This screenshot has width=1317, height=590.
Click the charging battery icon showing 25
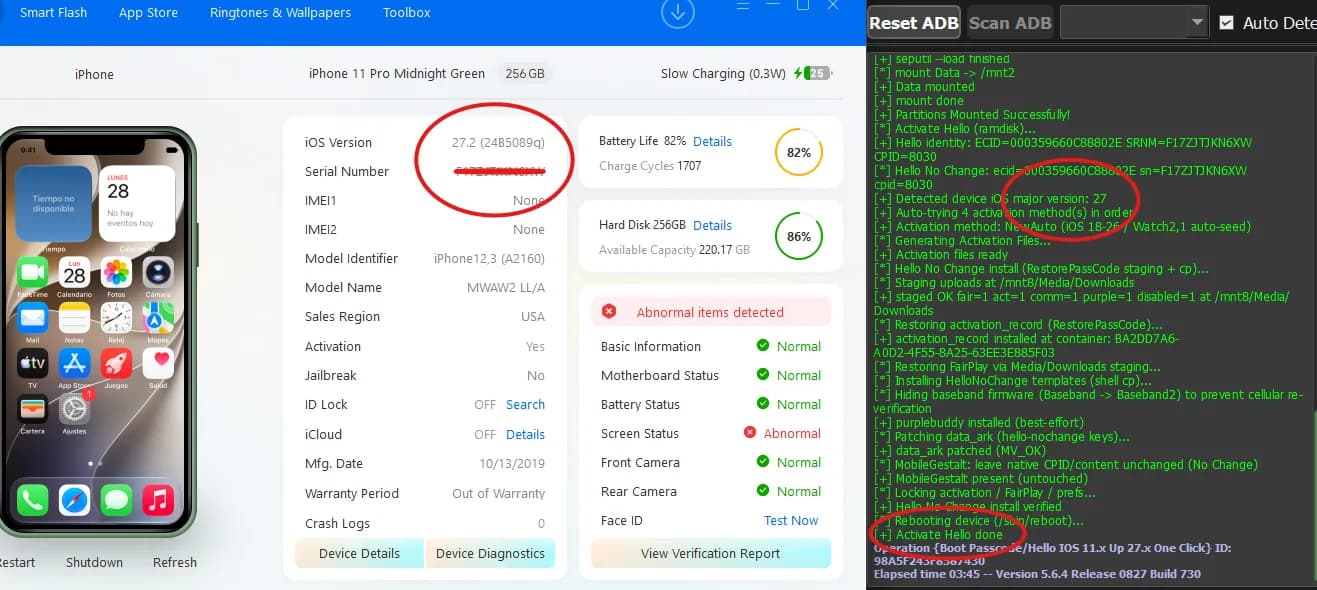pos(813,73)
